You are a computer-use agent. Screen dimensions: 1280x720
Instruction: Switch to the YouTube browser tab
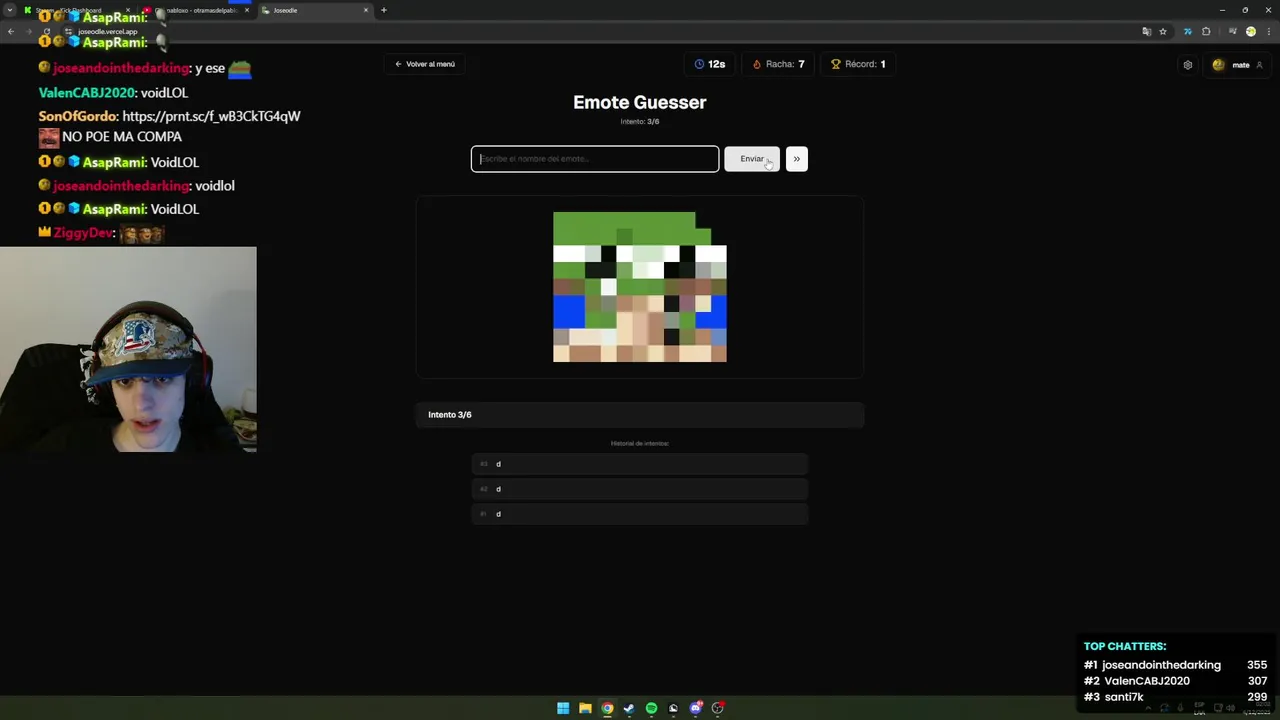tap(195, 10)
